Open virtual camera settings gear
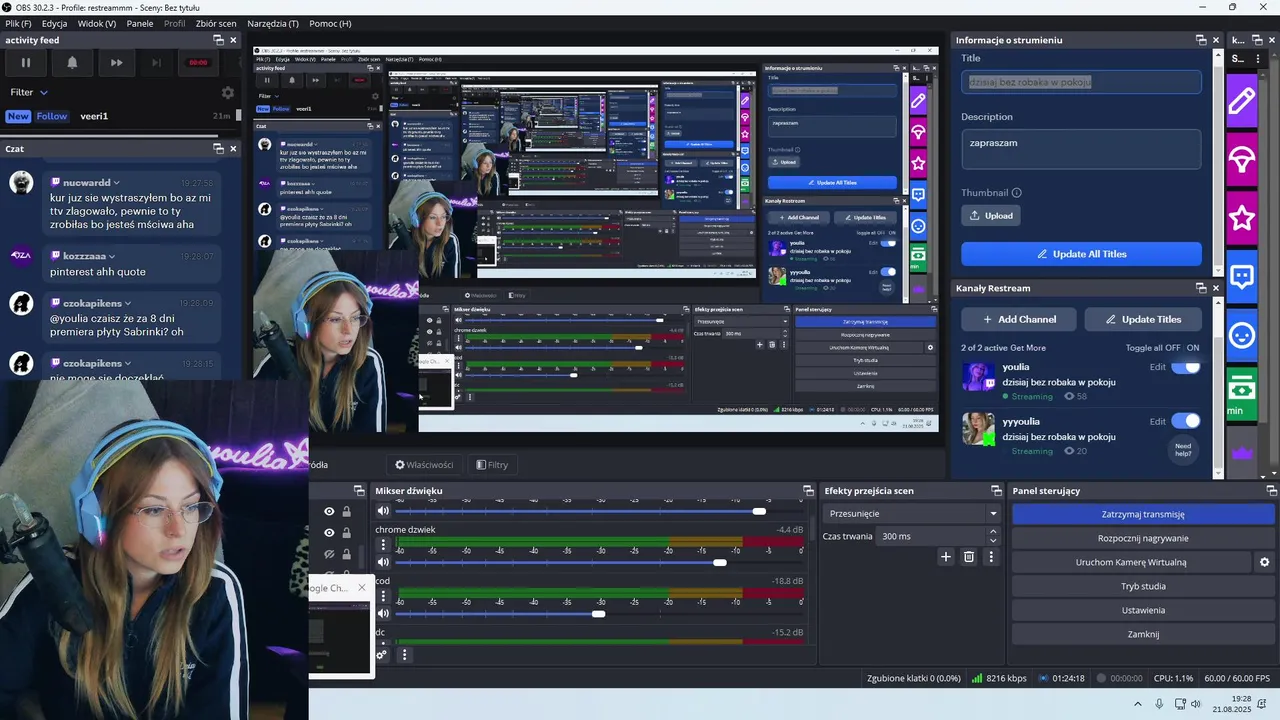This screenshot has height=720, width=1280. (x=1264, y=562)
